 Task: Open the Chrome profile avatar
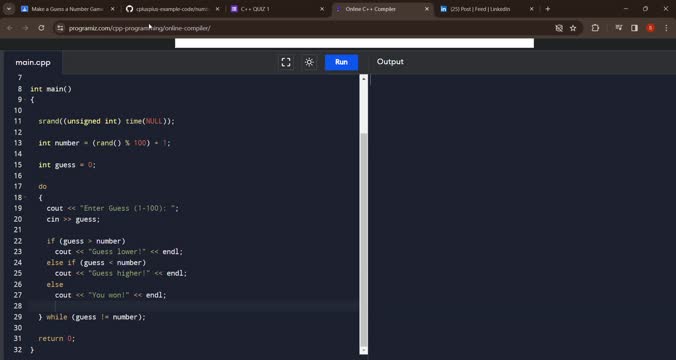pyautogui.click(x=650, y=28)
